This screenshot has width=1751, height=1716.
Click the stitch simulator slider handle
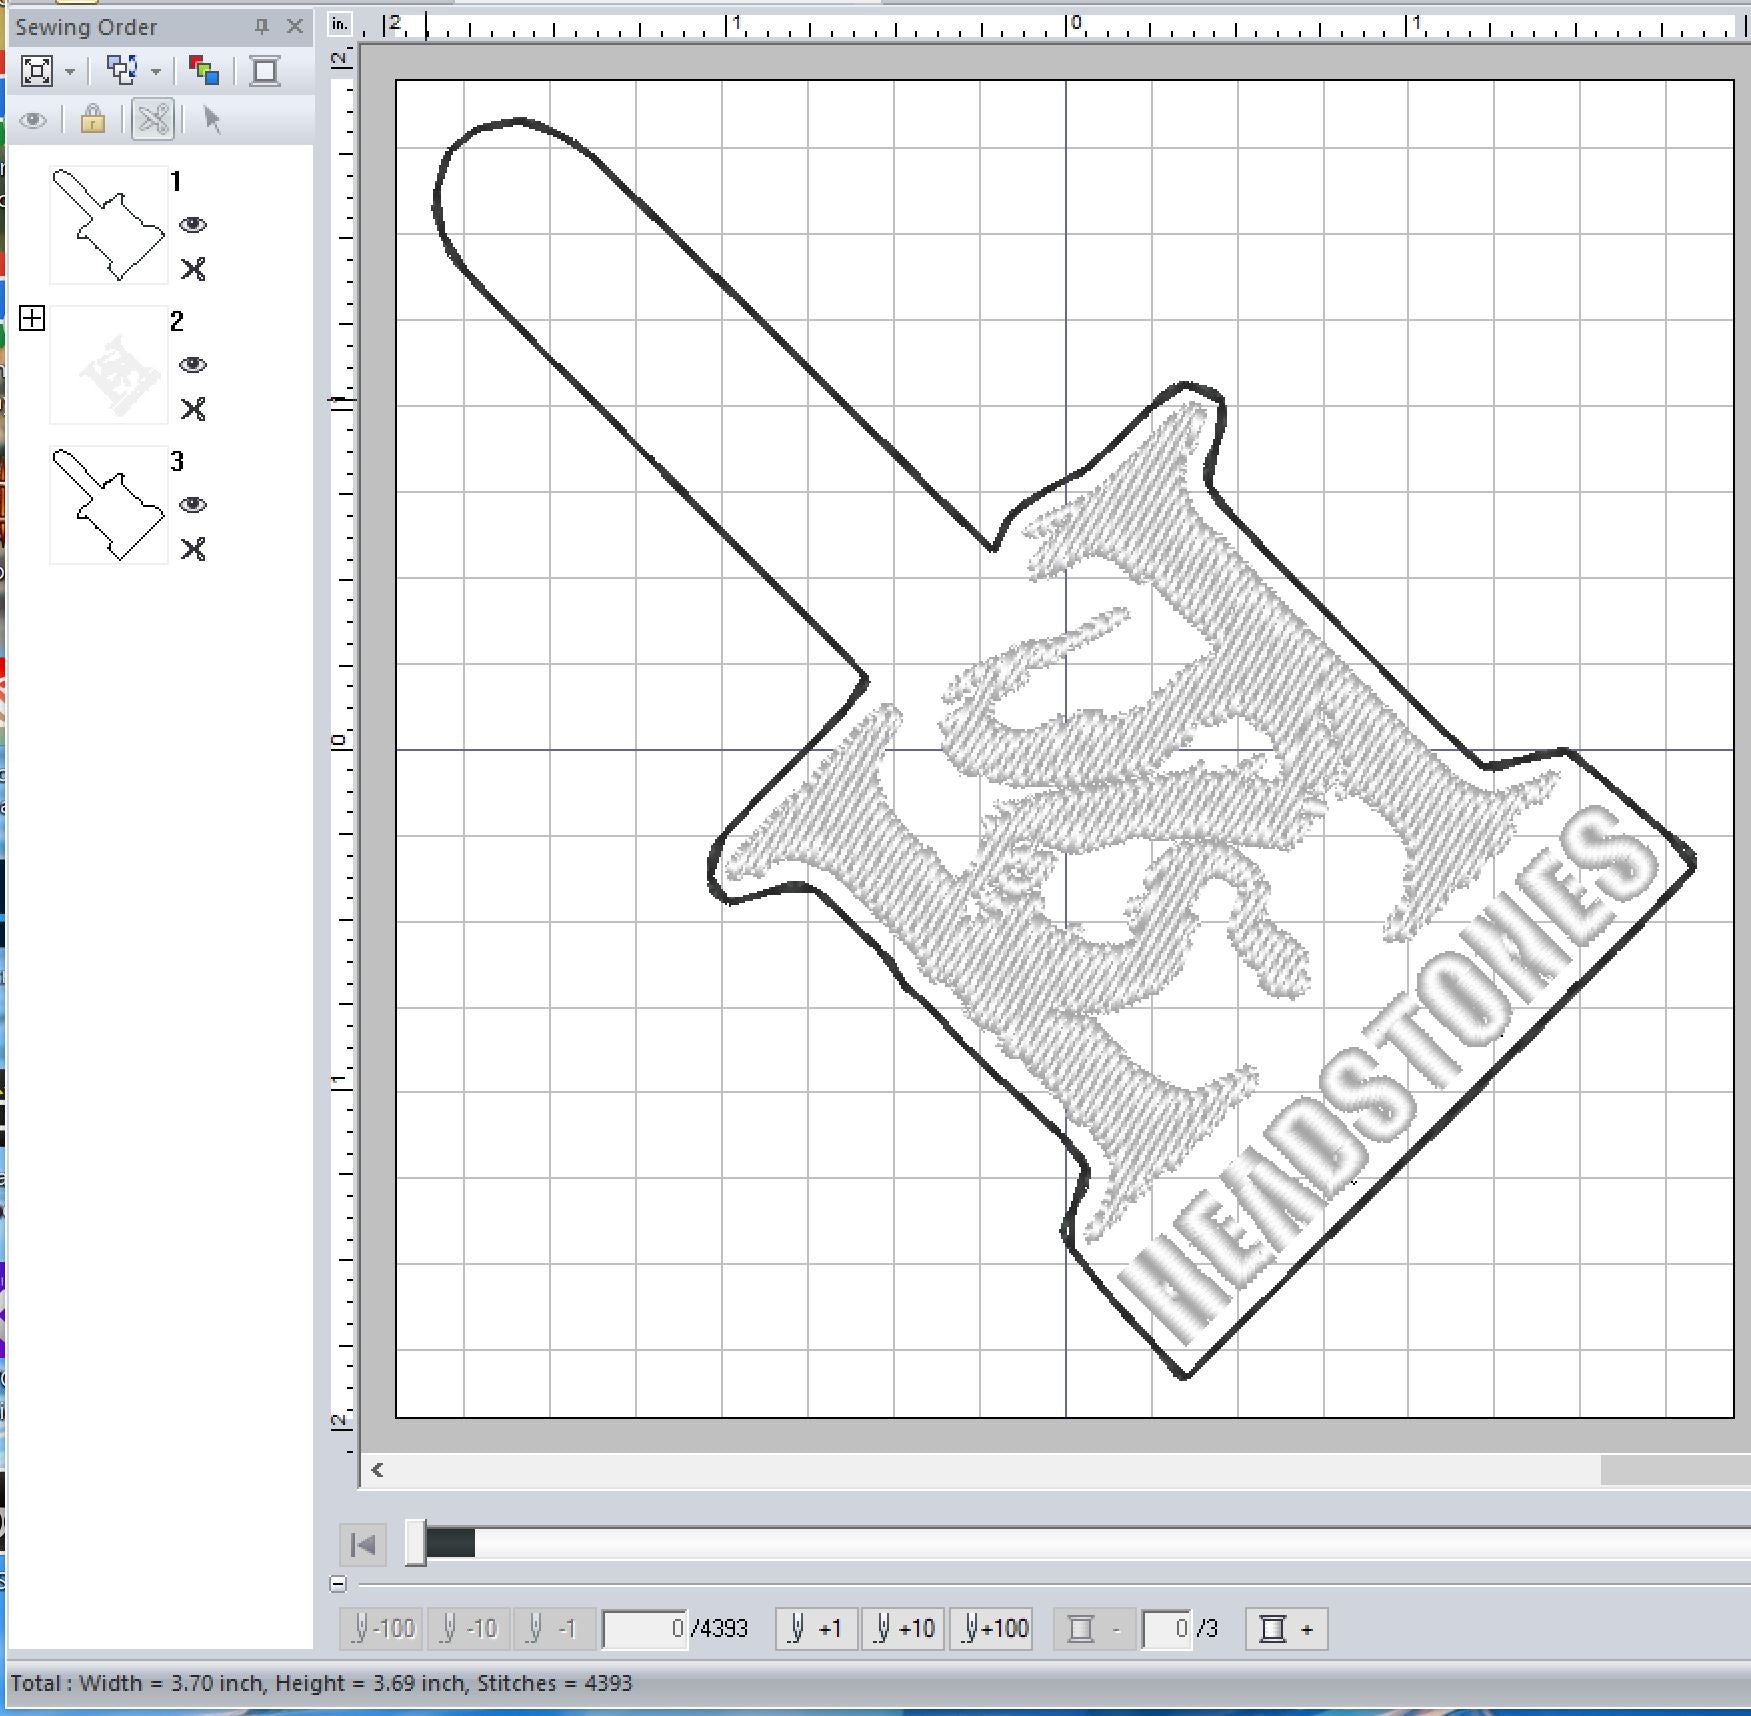click(x=415, y=1544)
